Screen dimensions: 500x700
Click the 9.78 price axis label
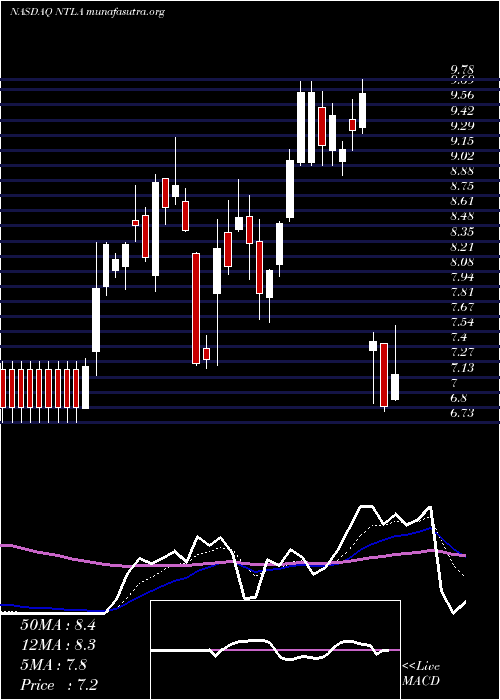(x=462, y=70)
